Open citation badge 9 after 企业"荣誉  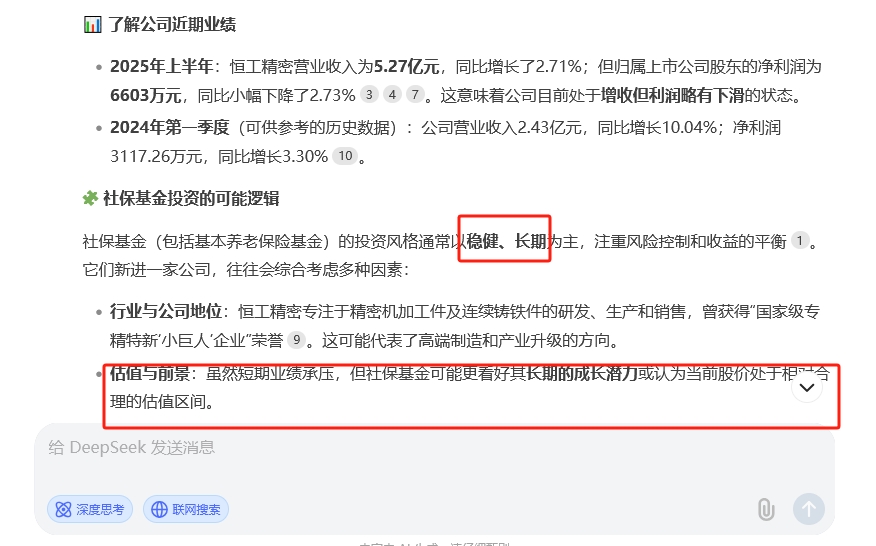(296, 340)
